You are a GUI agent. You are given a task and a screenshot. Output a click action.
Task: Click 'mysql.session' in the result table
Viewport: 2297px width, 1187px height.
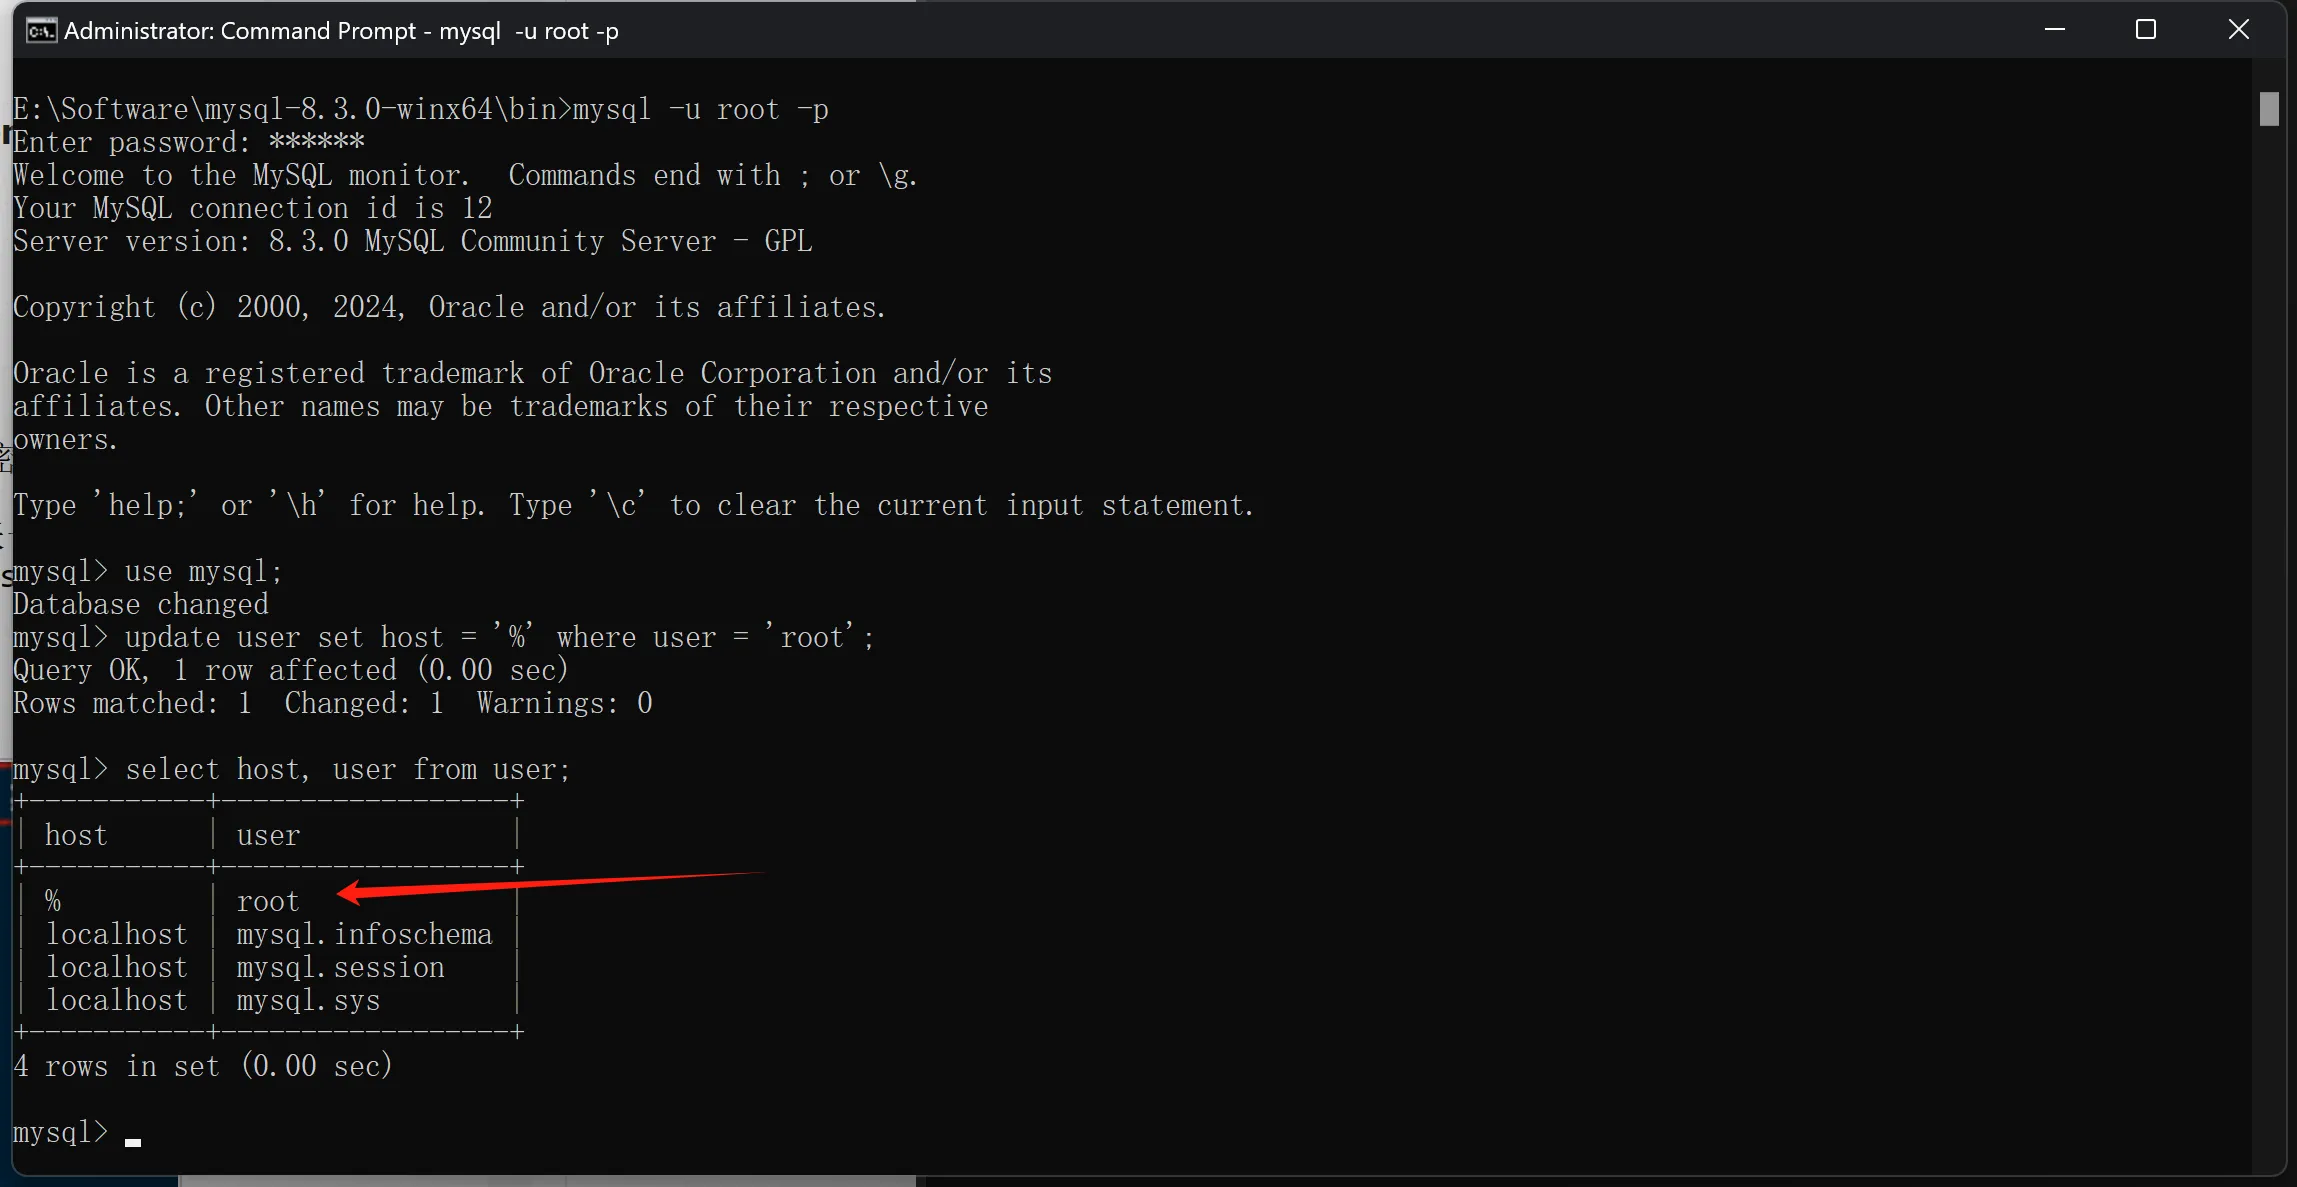[340, 968]
